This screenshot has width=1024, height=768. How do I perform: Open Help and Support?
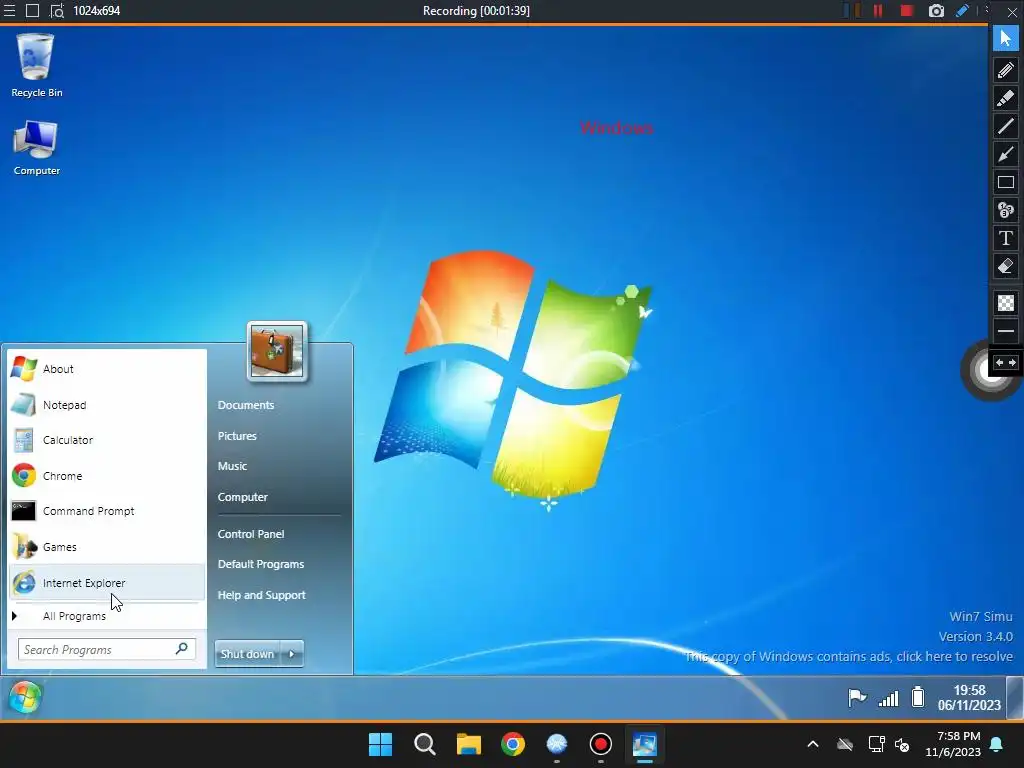click(261, 595)
